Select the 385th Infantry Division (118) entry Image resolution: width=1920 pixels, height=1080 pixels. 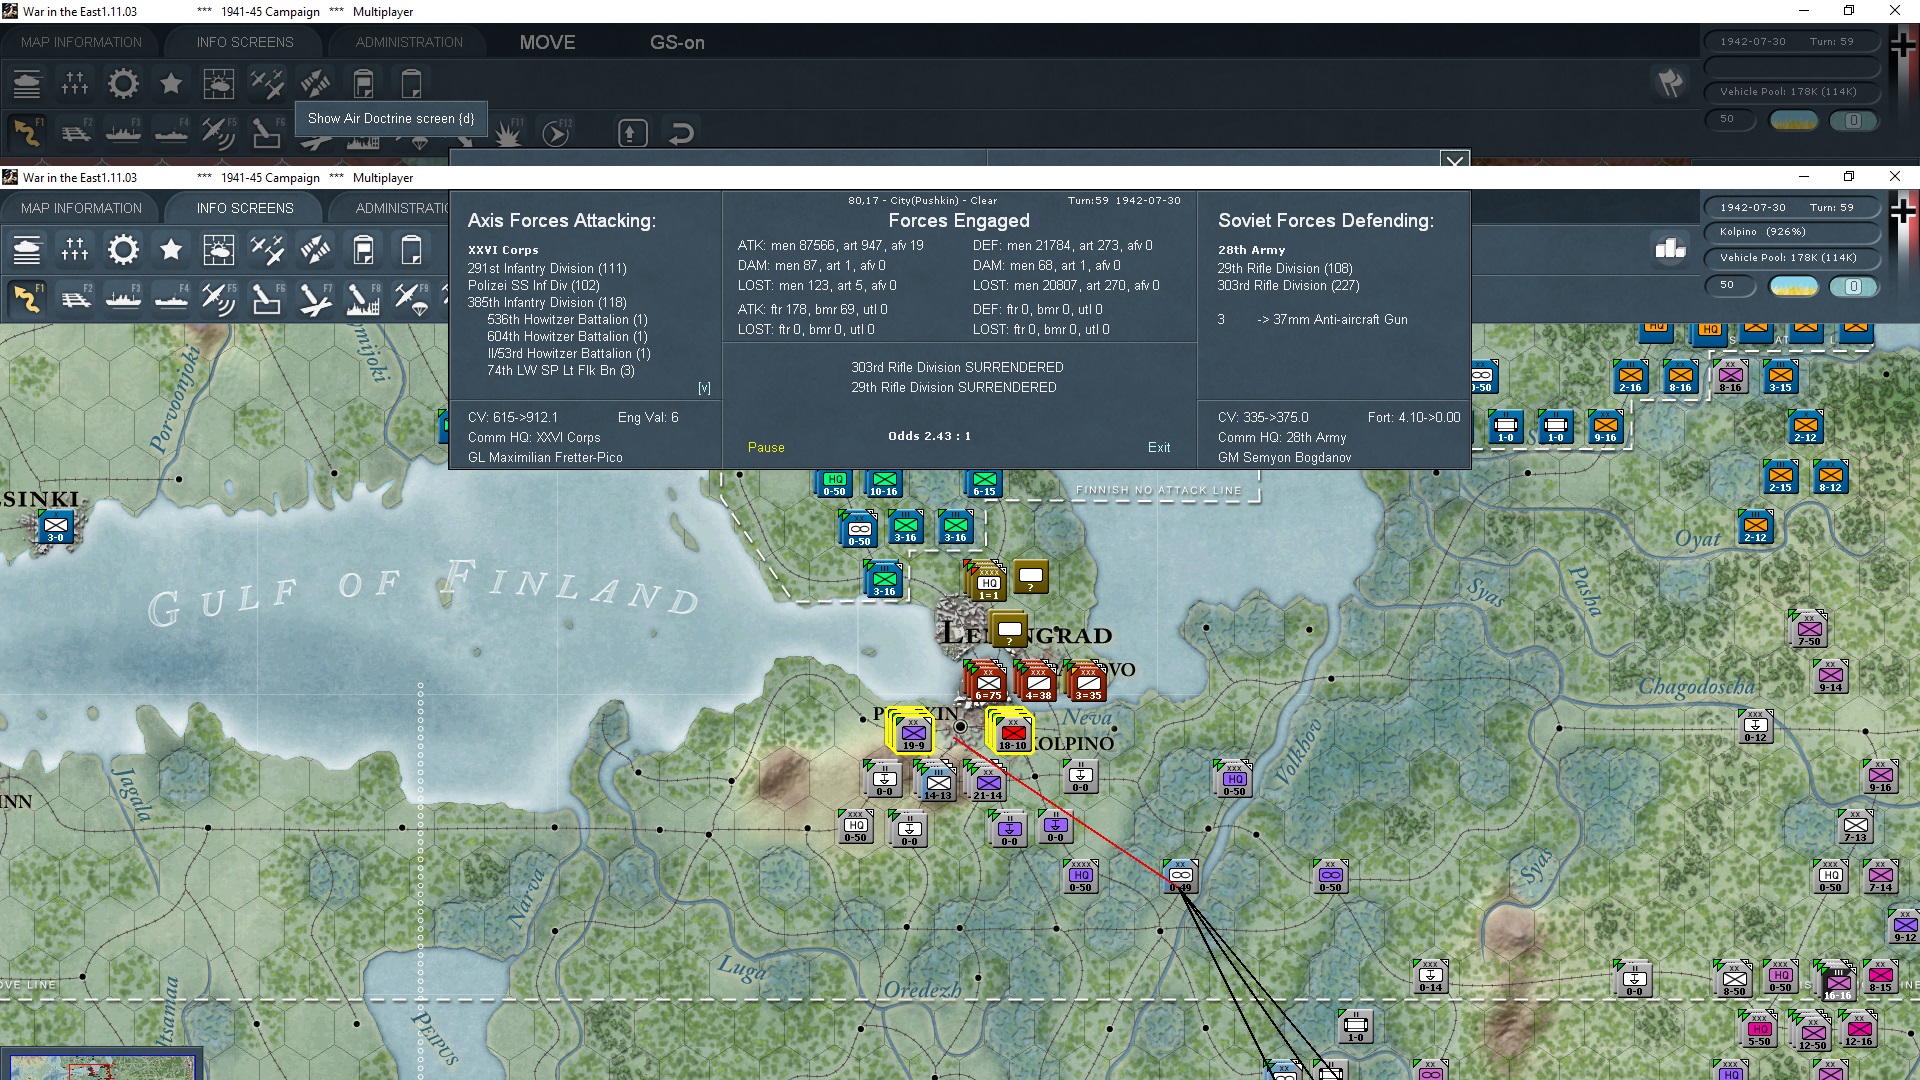click(547, 303)
